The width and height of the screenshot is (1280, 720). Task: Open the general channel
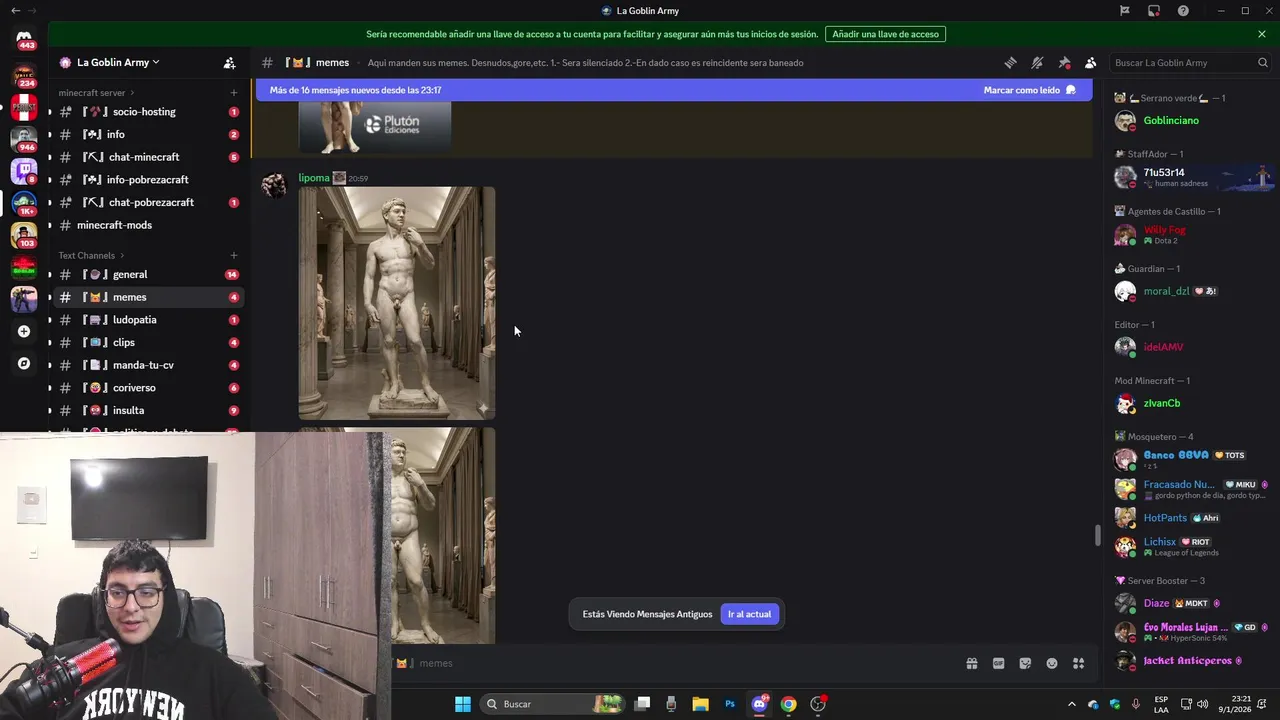tap(148, 274)
